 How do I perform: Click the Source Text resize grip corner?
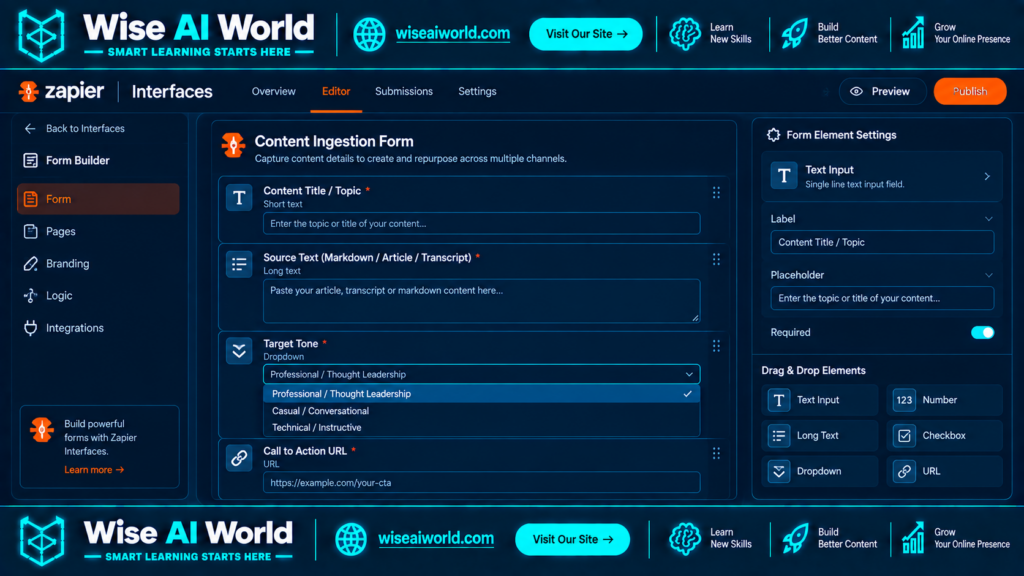(x=695, y=318)
